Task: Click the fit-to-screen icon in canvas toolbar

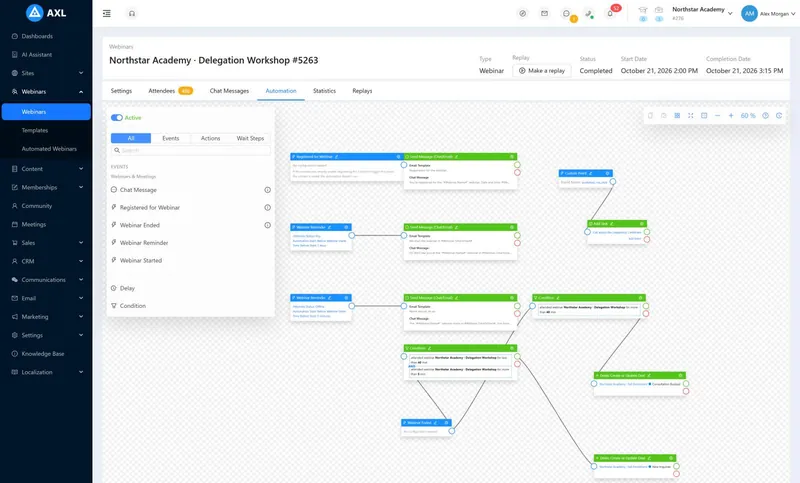Action: (690, 116)
